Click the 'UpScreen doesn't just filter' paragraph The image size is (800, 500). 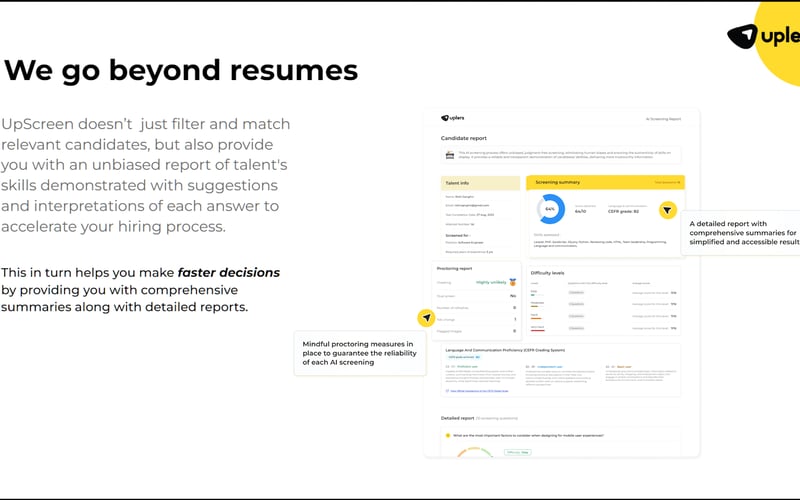point(146,175)
